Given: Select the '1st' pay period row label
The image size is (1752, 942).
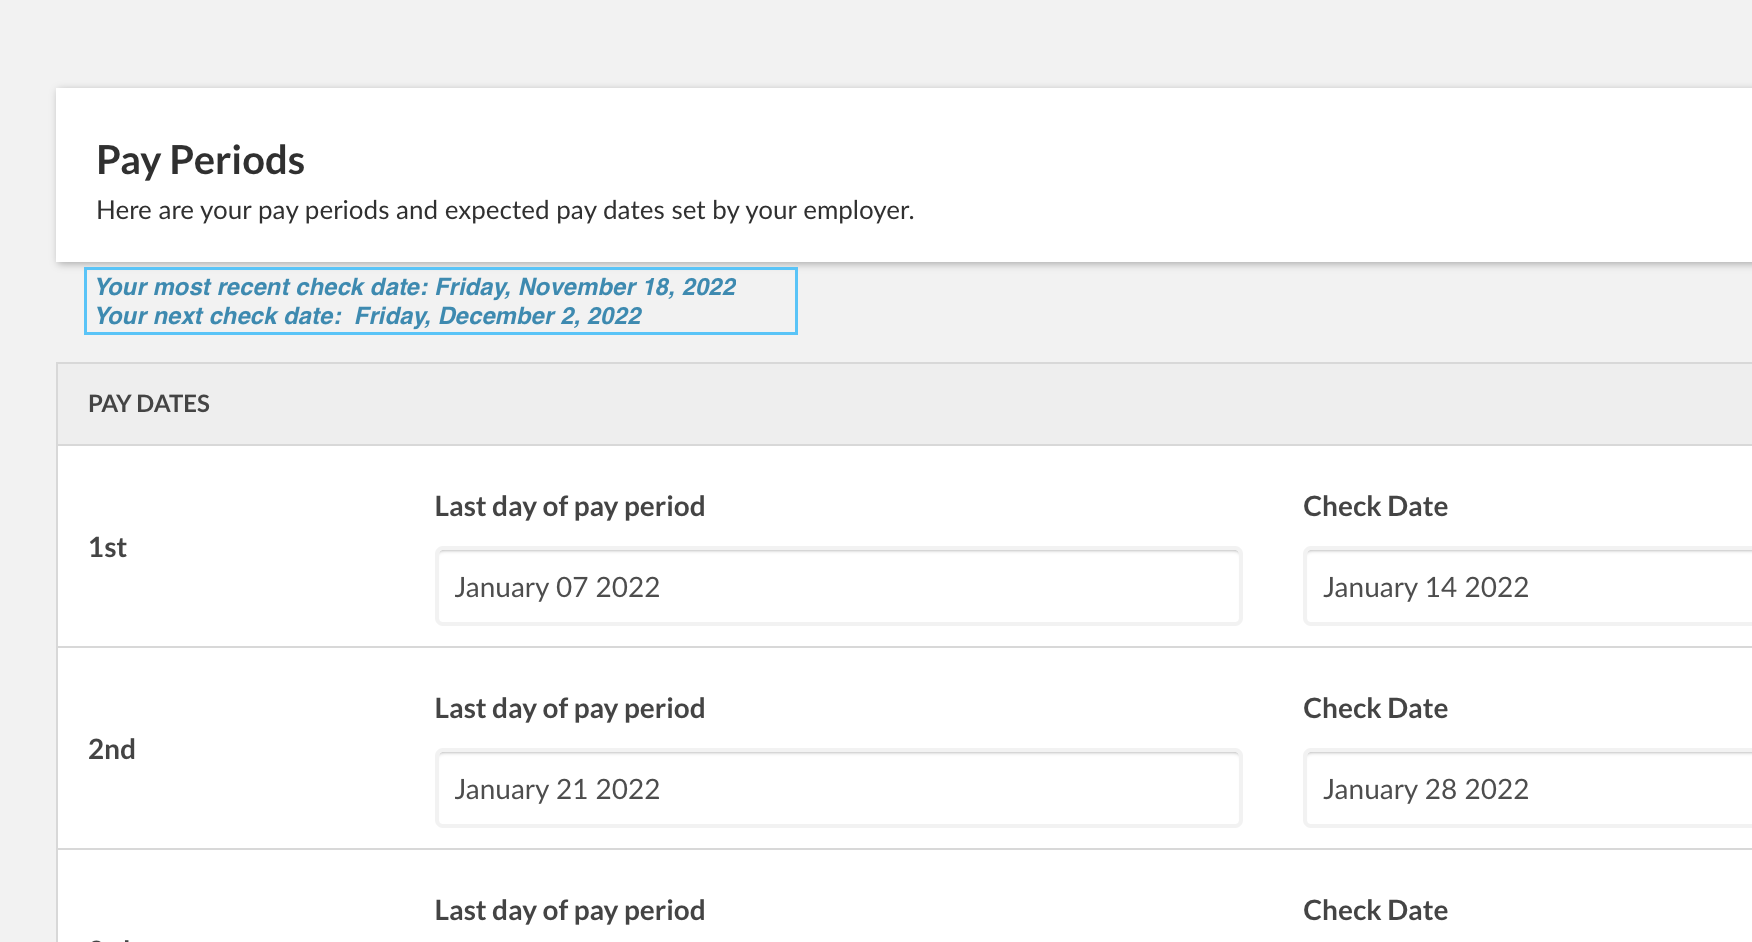Looking at the screenshot, I should pyautogui.click(x=108, y=548).
